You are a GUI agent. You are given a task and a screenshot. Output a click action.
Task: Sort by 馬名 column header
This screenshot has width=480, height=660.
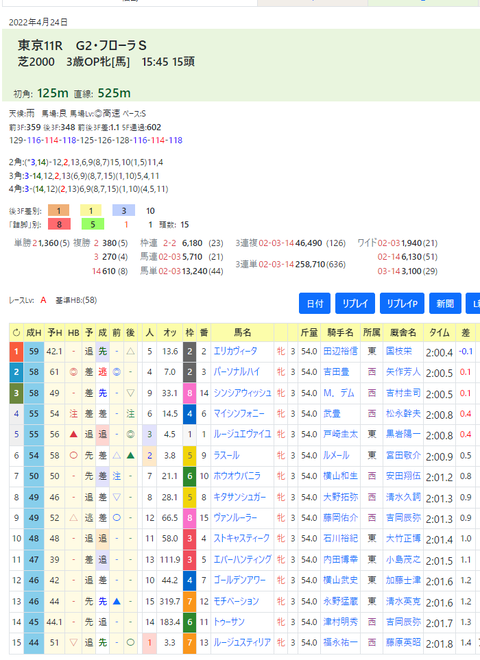coord(242,333)
